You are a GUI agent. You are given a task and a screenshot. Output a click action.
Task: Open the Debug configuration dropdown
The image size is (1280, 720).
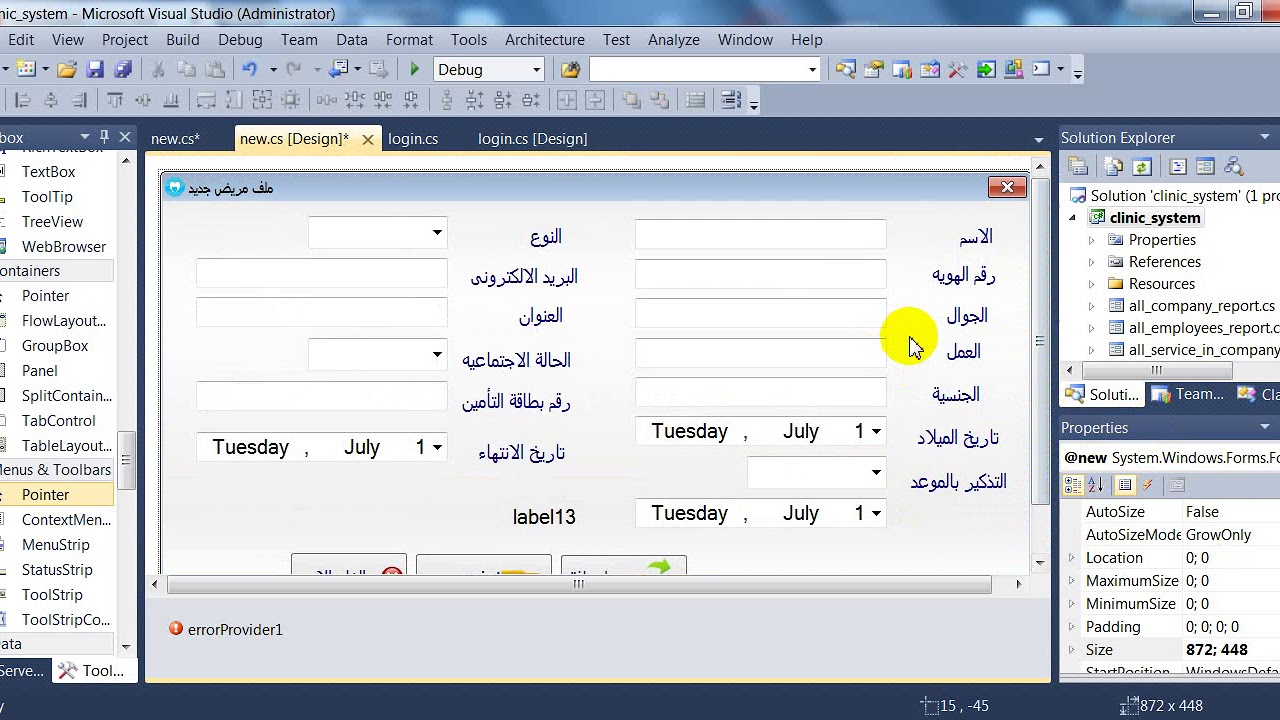(536, 69)
